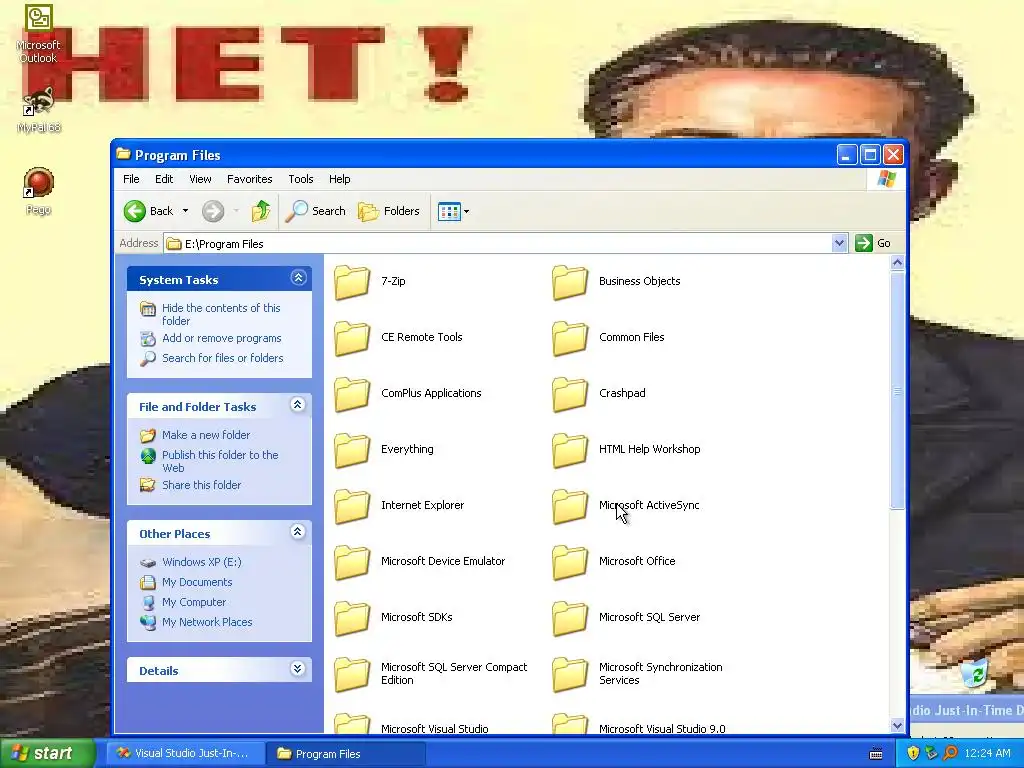Open Windows XP (E:) drive link
1024x768 pixels.
(x=201, y=562)
